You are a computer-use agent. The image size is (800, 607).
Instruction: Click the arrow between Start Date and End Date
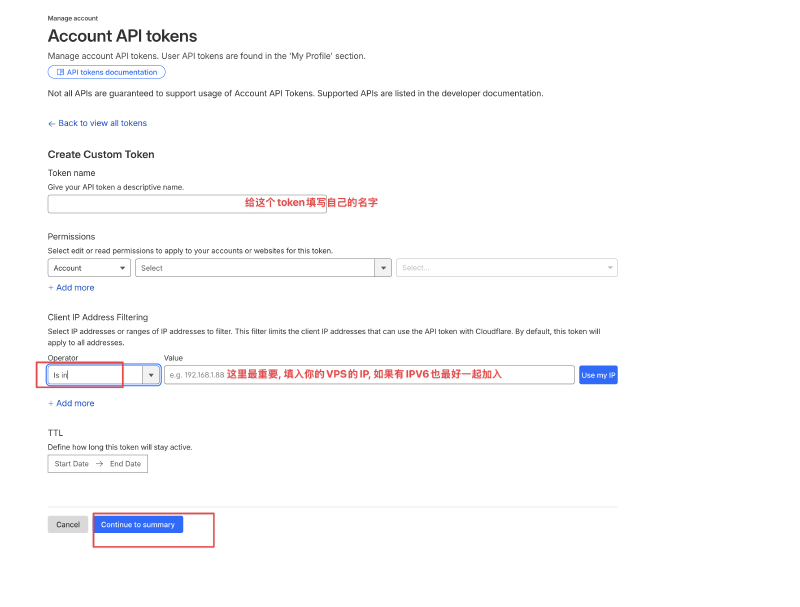pos(99,464)
